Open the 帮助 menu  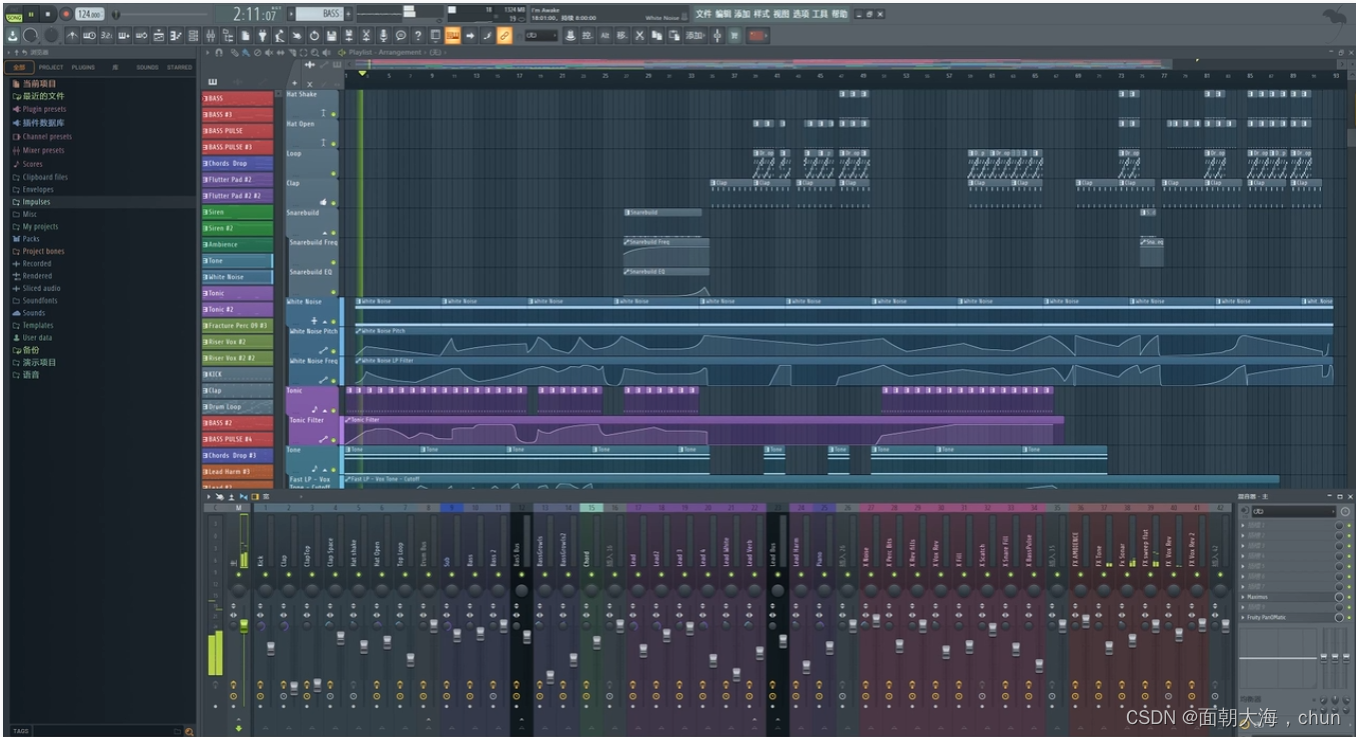coord(839,14)
